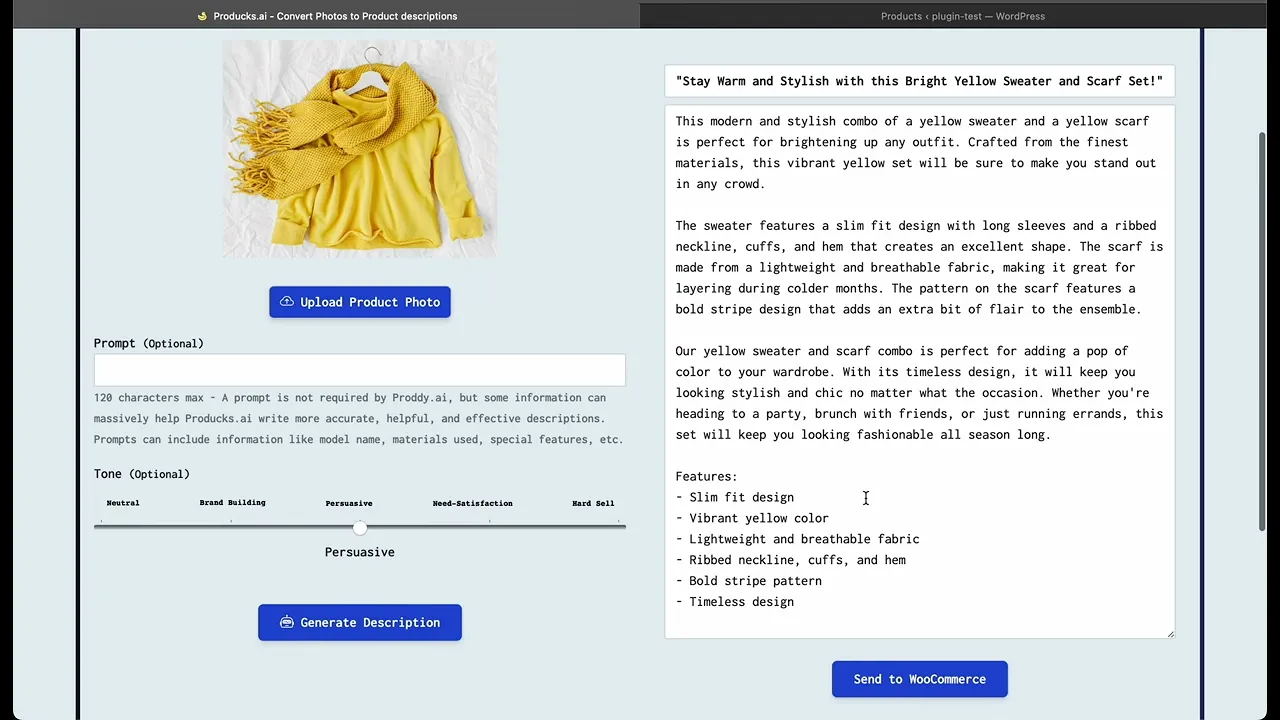Click the selected tone value 'Persuasive' below slider
The height and width of the screenshot is (720, 1280).
(x=360, y=552)
